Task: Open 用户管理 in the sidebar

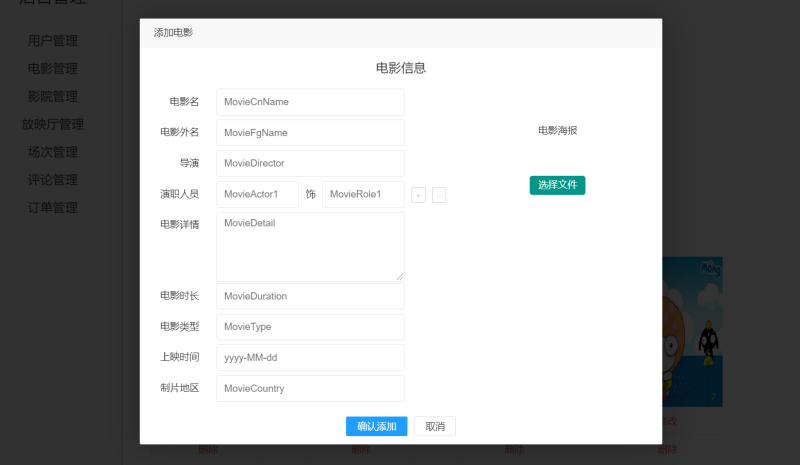Action: point(53,41)
